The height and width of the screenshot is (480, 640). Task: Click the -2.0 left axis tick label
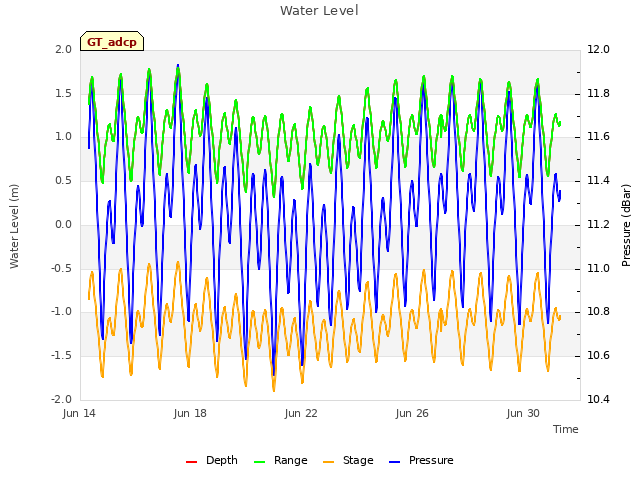click(x=61, y=399)
